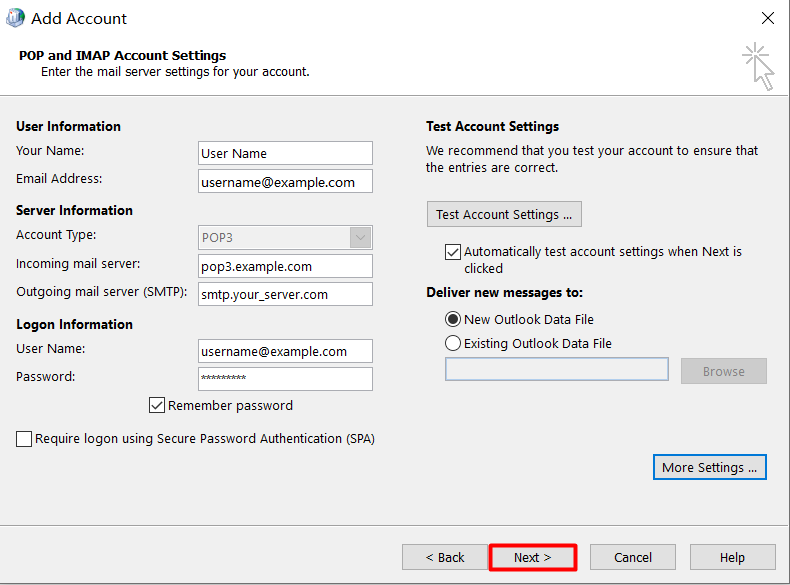Click the cursor wizard icon at top right
Screen dimensions: 790x585
click(759, 66)
